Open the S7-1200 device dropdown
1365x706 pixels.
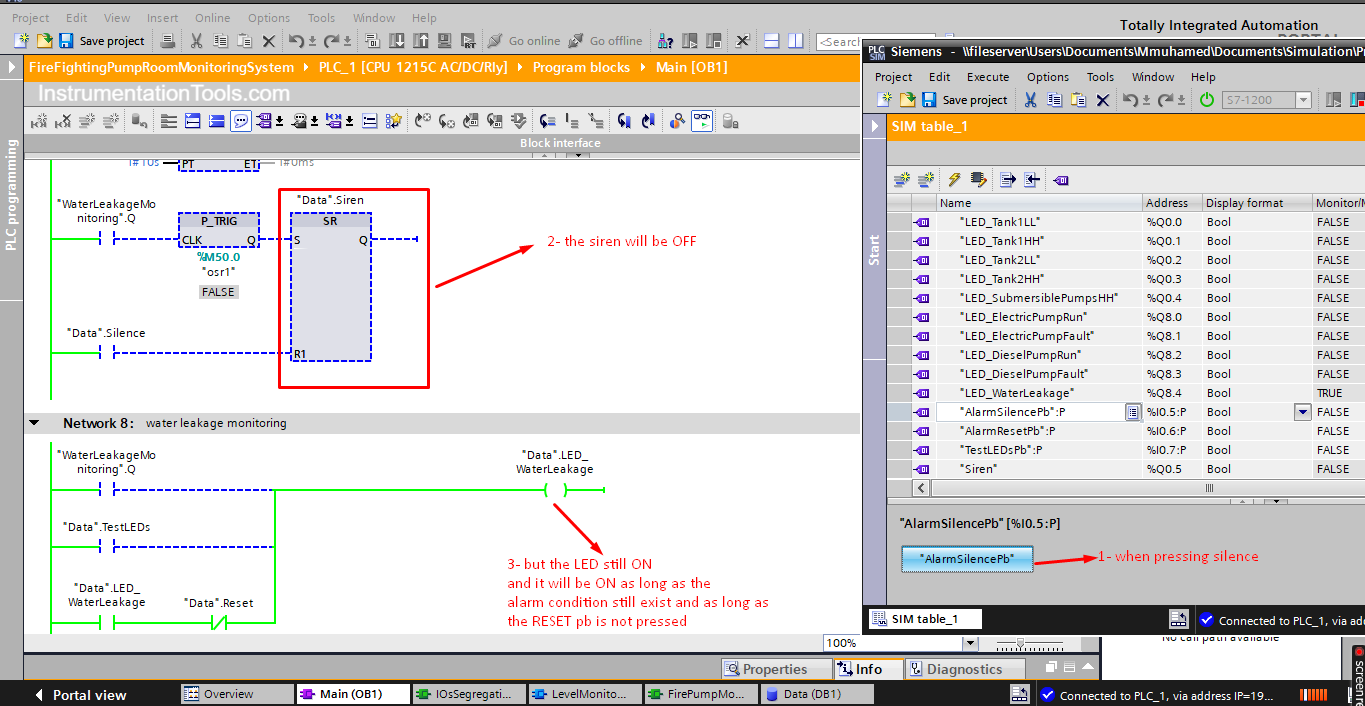1303,100
